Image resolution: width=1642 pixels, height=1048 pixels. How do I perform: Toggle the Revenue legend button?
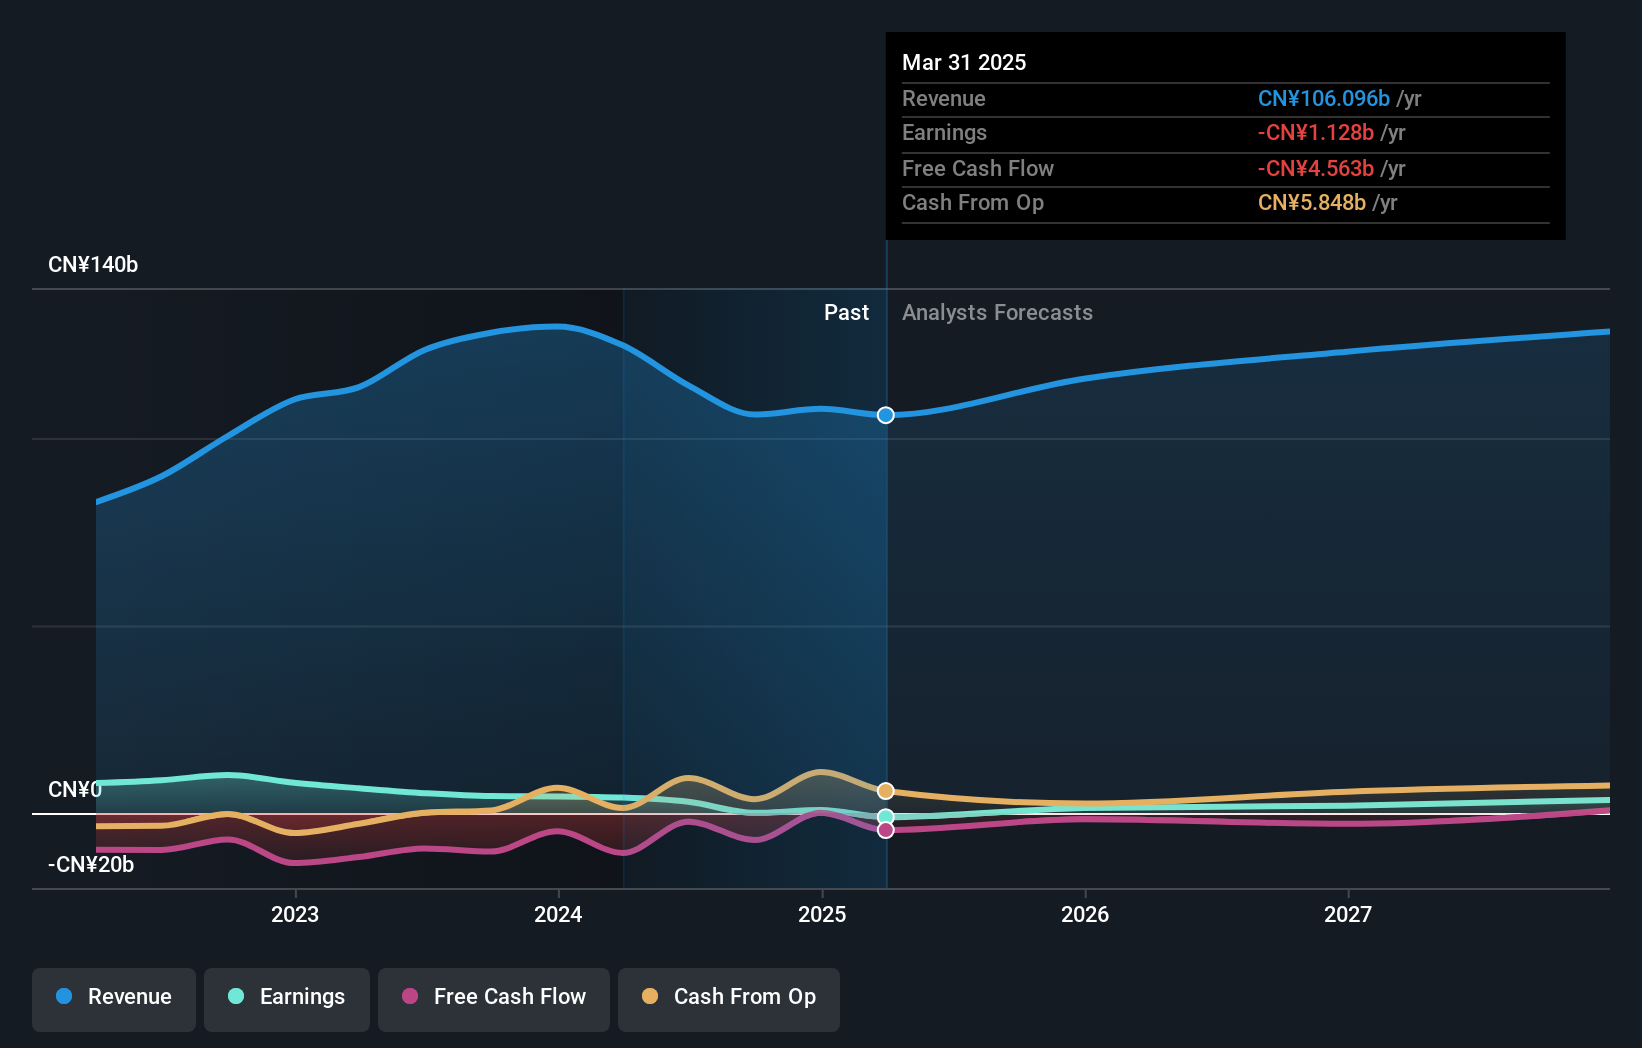pos(114,999)
